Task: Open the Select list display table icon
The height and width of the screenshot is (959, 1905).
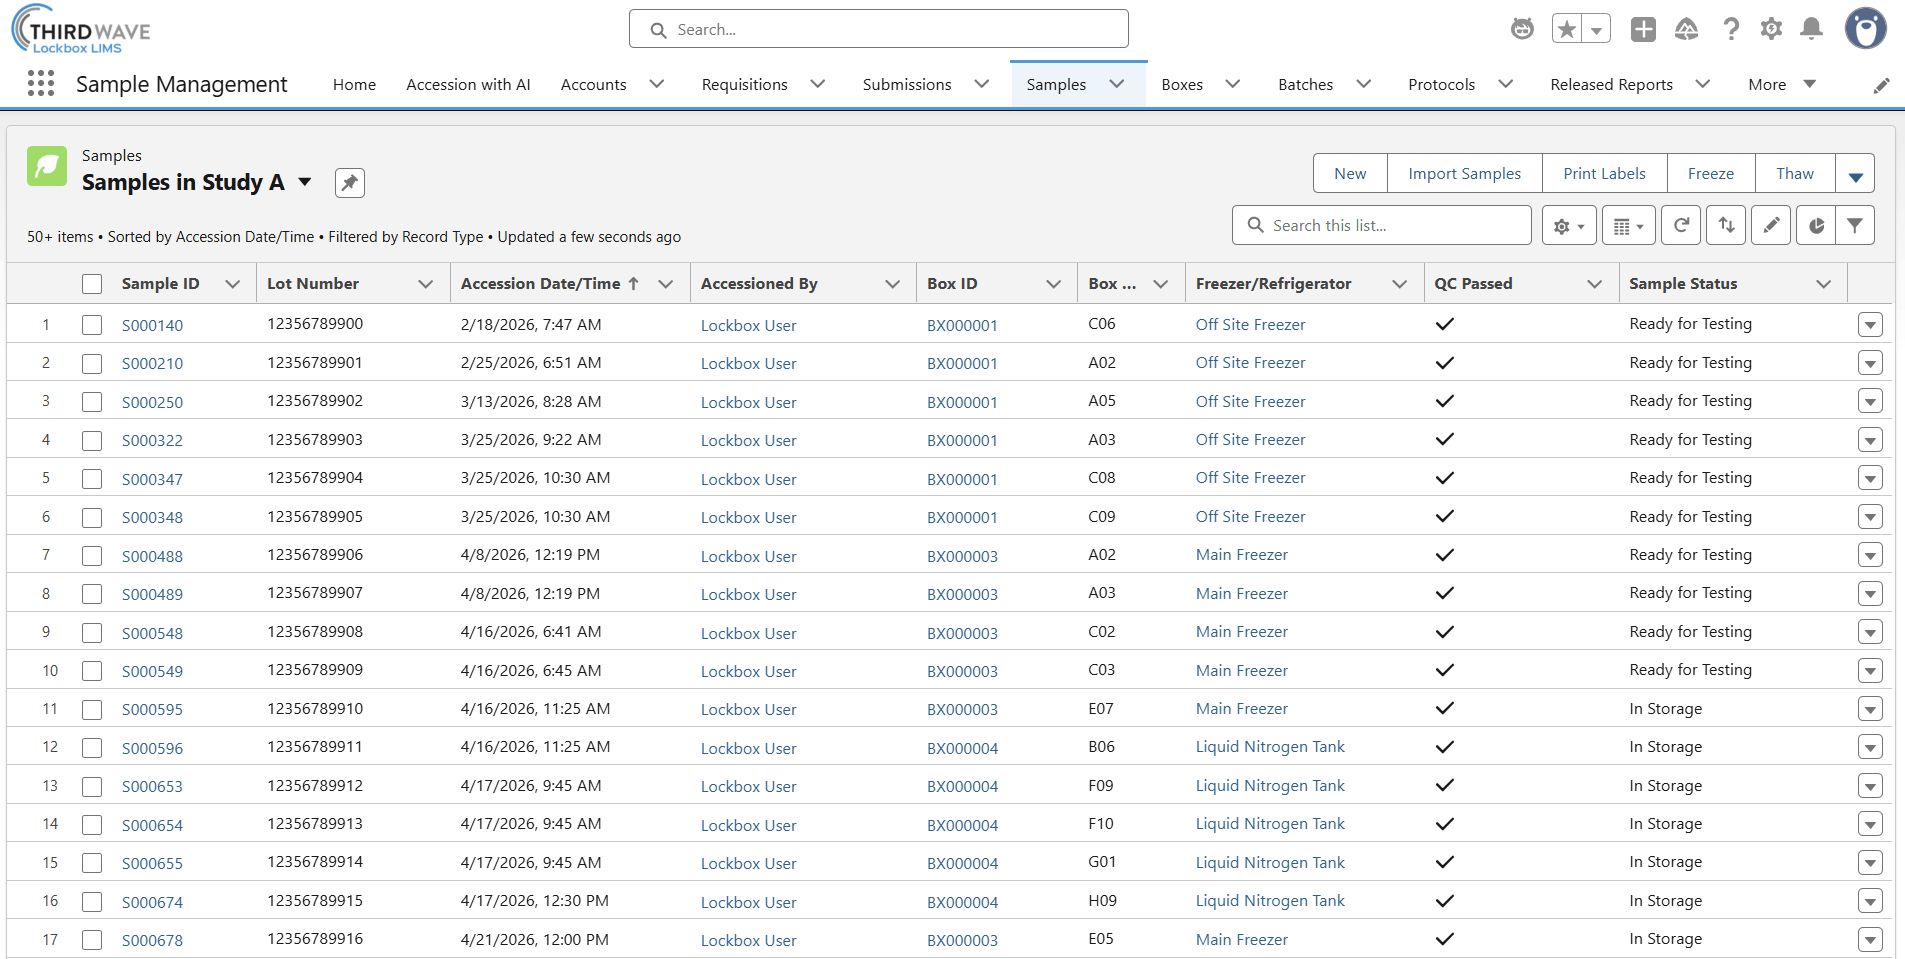Action: click(x=1629, y=226)
